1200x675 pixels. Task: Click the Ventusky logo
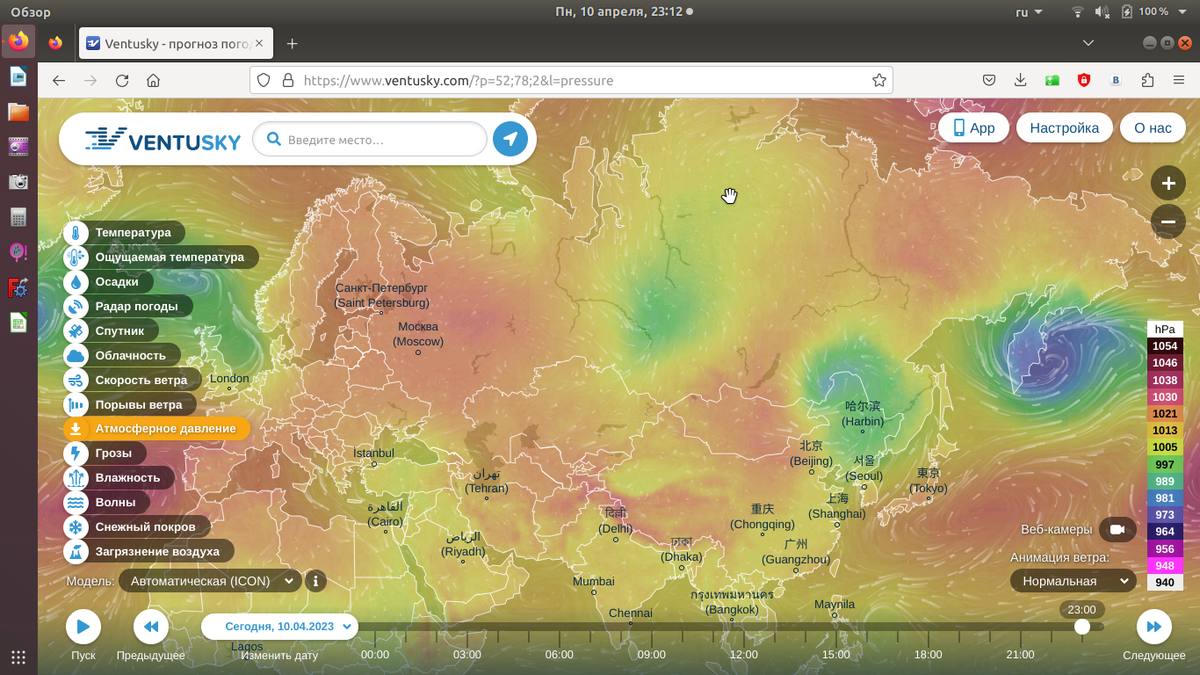coord(161,140)
